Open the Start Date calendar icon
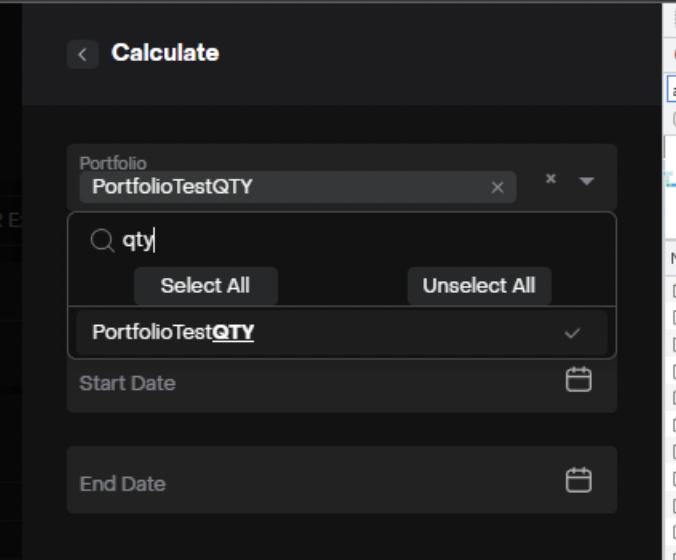The width and height of the screenshot is (676, 560). click(x=579, y=380)
